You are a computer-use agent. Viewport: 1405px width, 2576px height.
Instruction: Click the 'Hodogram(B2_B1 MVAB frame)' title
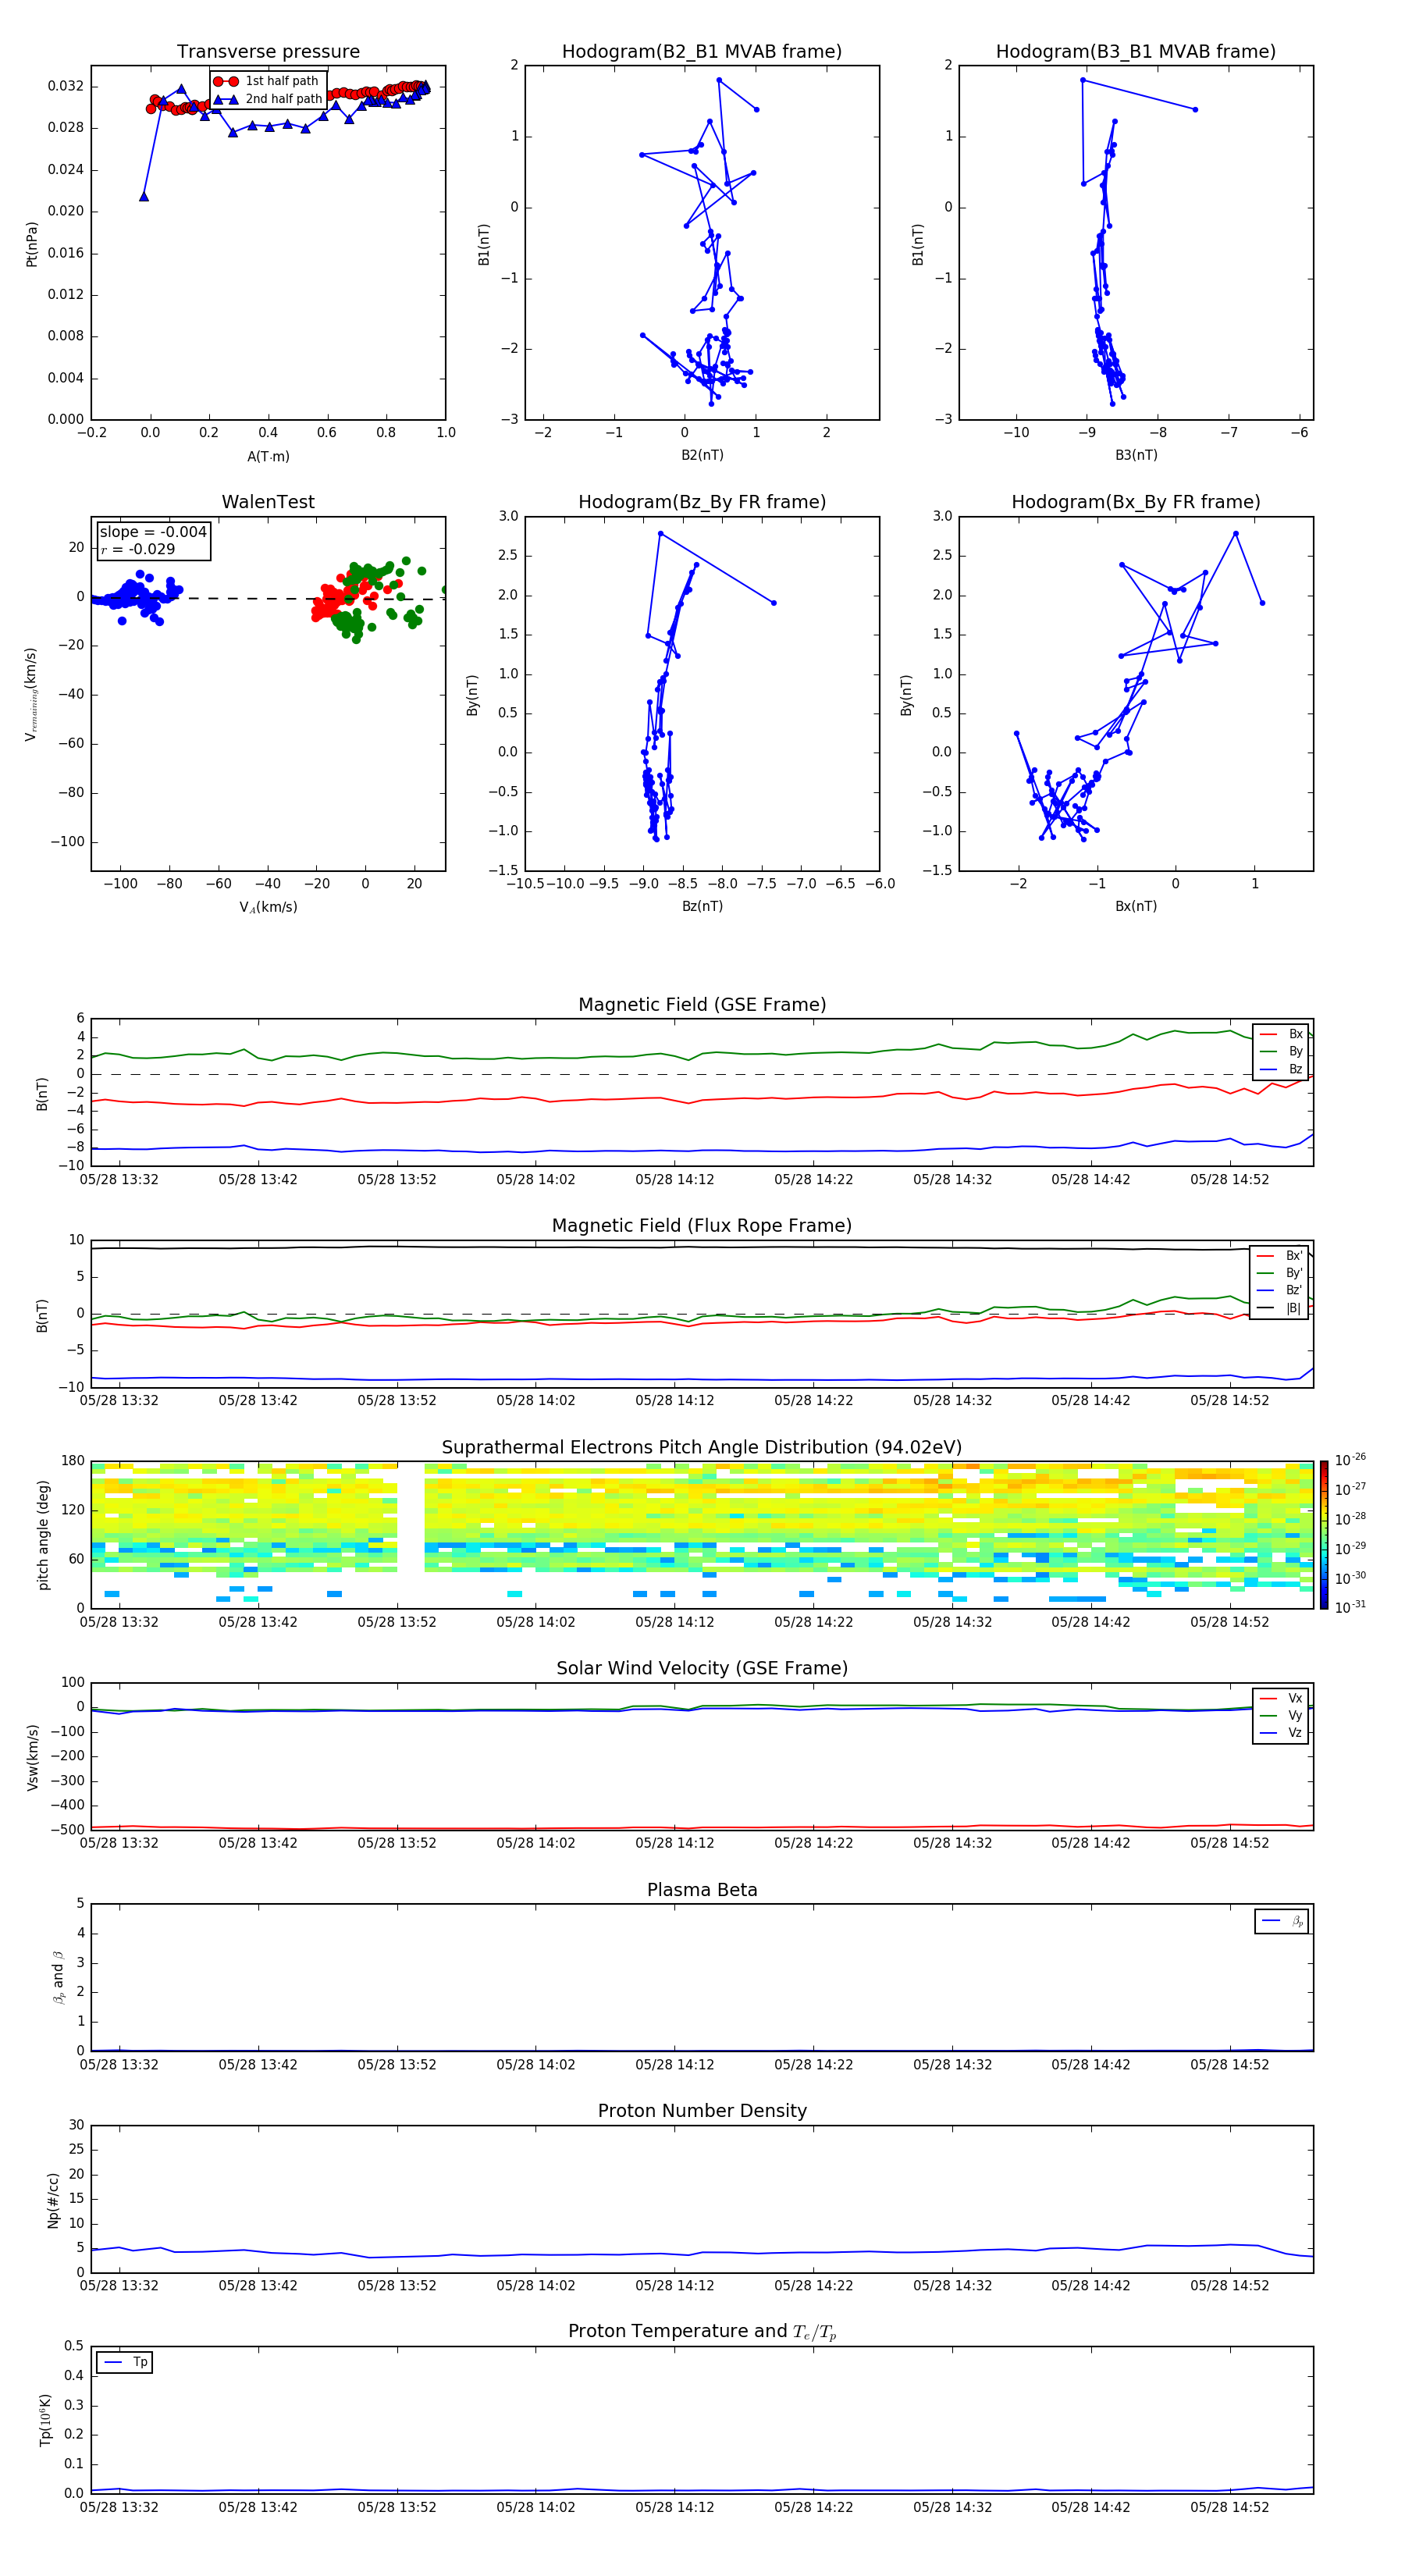702,52
